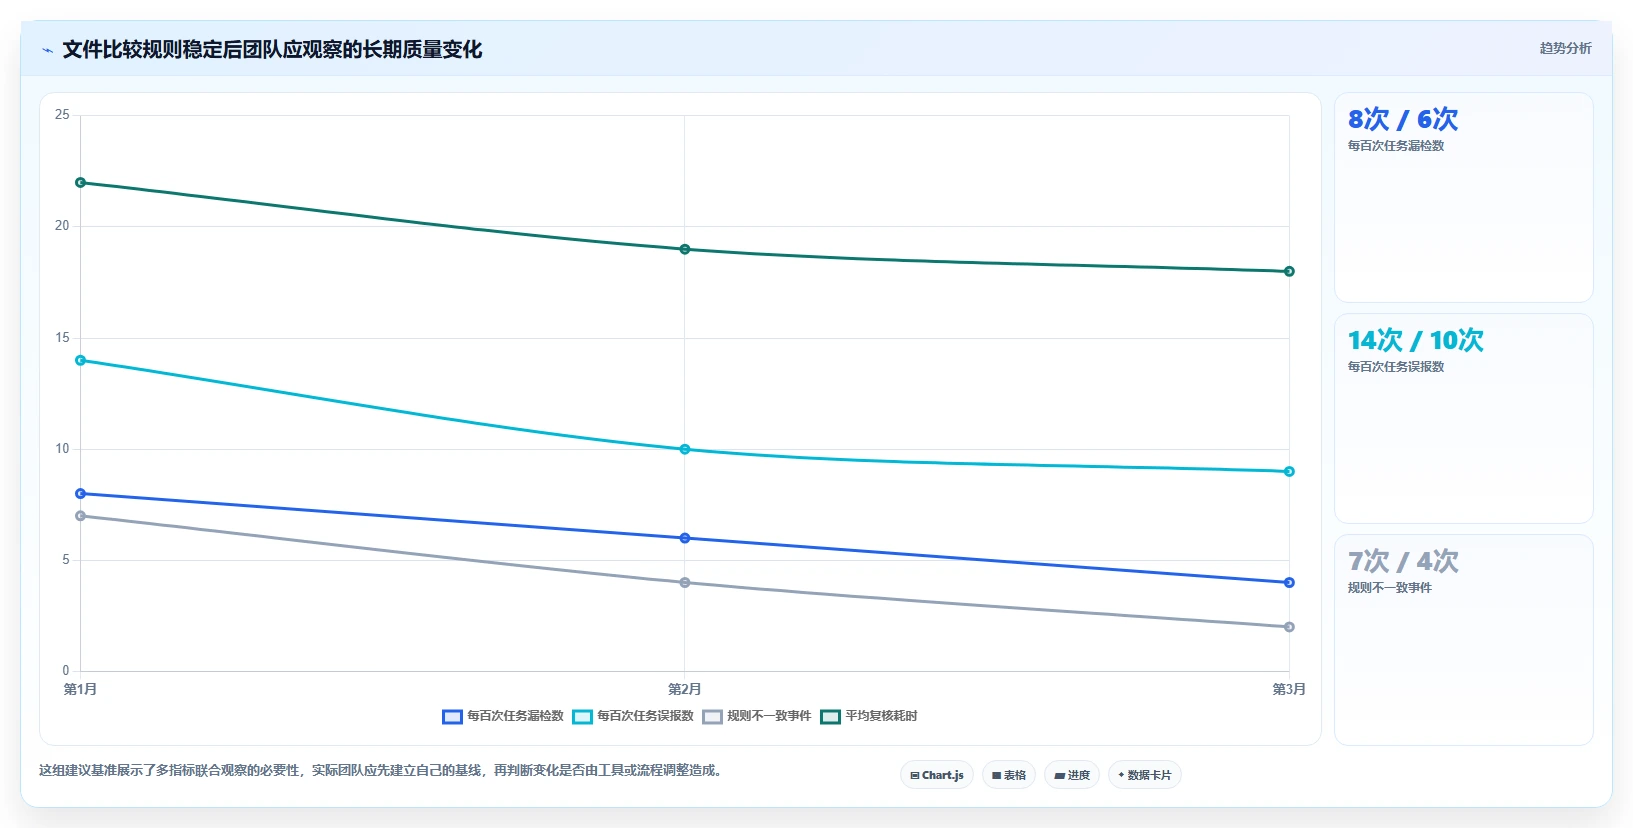
Task: Click the 规则不一致事件 point at 第1月 (7)
Action: pos(81,516)
